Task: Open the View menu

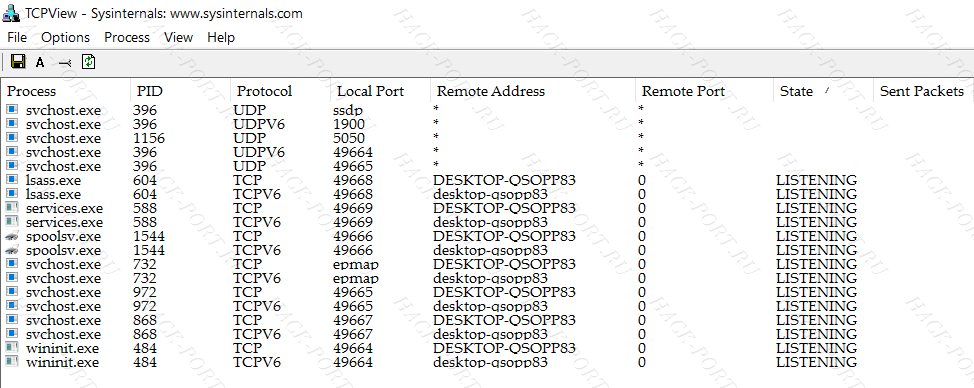Action: pos(178,37)
